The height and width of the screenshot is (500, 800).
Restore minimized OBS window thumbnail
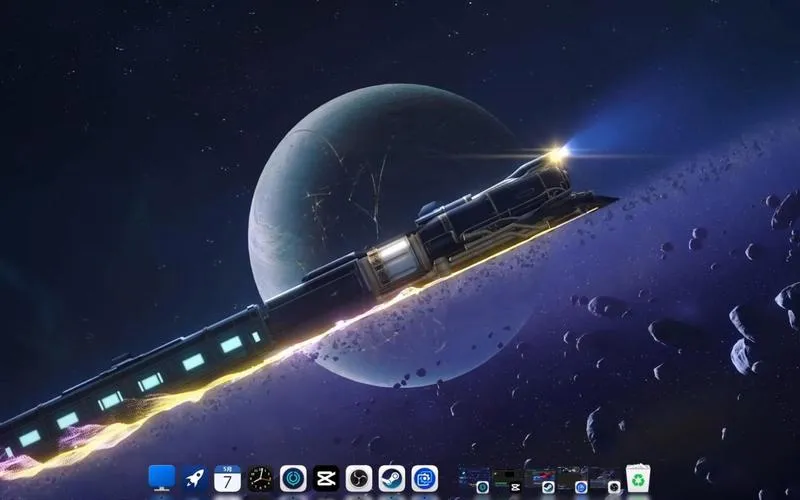tap(606, 479)
